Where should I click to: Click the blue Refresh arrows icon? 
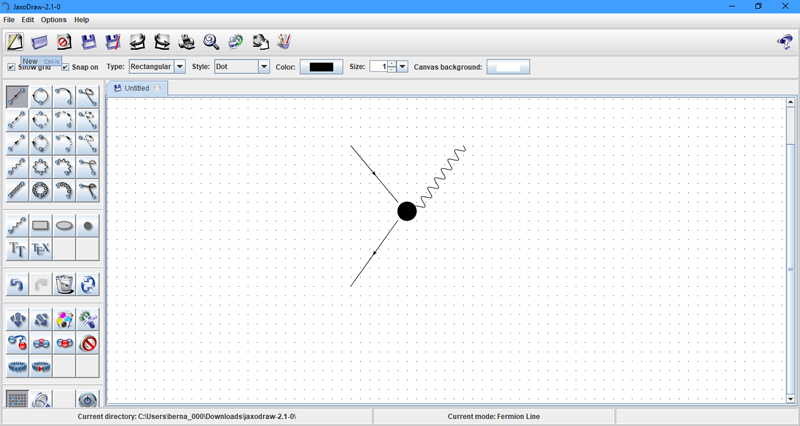(87, 285)
